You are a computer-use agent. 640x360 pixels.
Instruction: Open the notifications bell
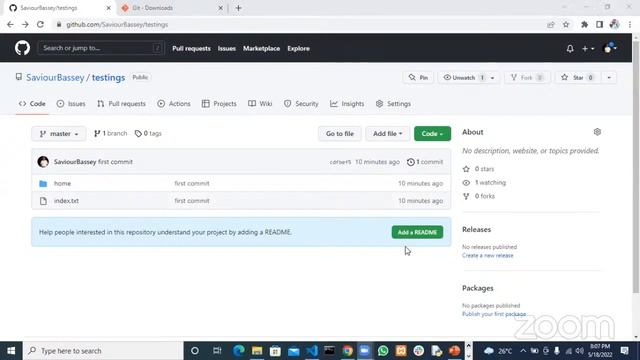point(570,49)
